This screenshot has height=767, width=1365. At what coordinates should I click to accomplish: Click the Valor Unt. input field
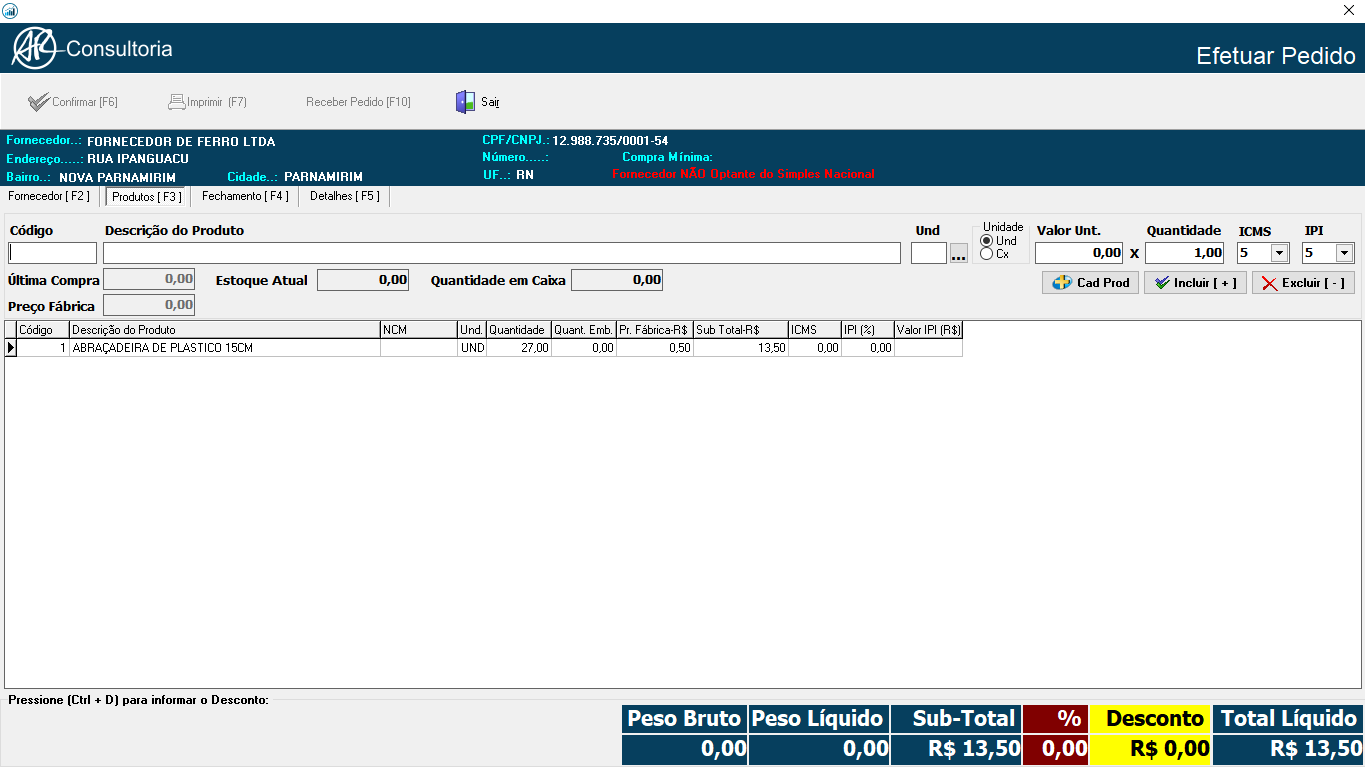[1080, 253]
